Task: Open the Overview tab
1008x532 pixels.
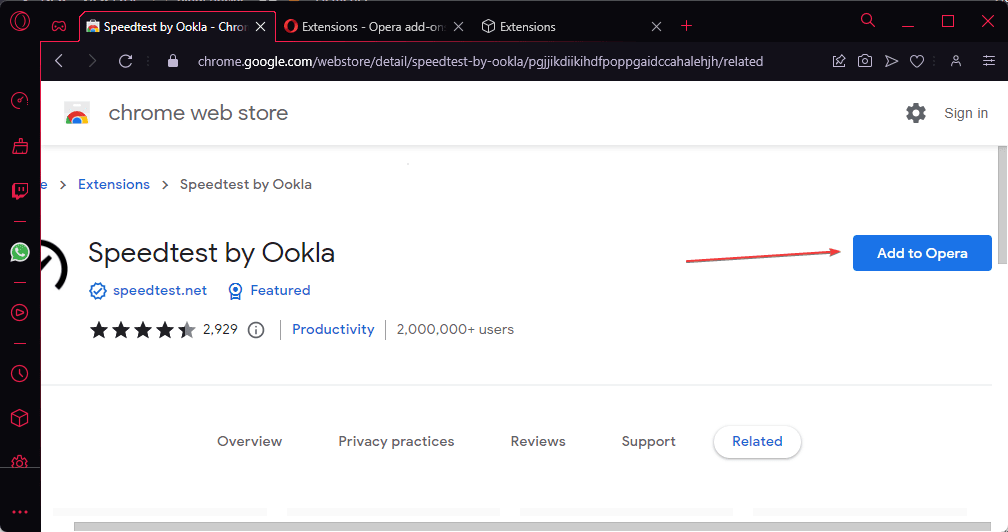Action: (249, 441)
